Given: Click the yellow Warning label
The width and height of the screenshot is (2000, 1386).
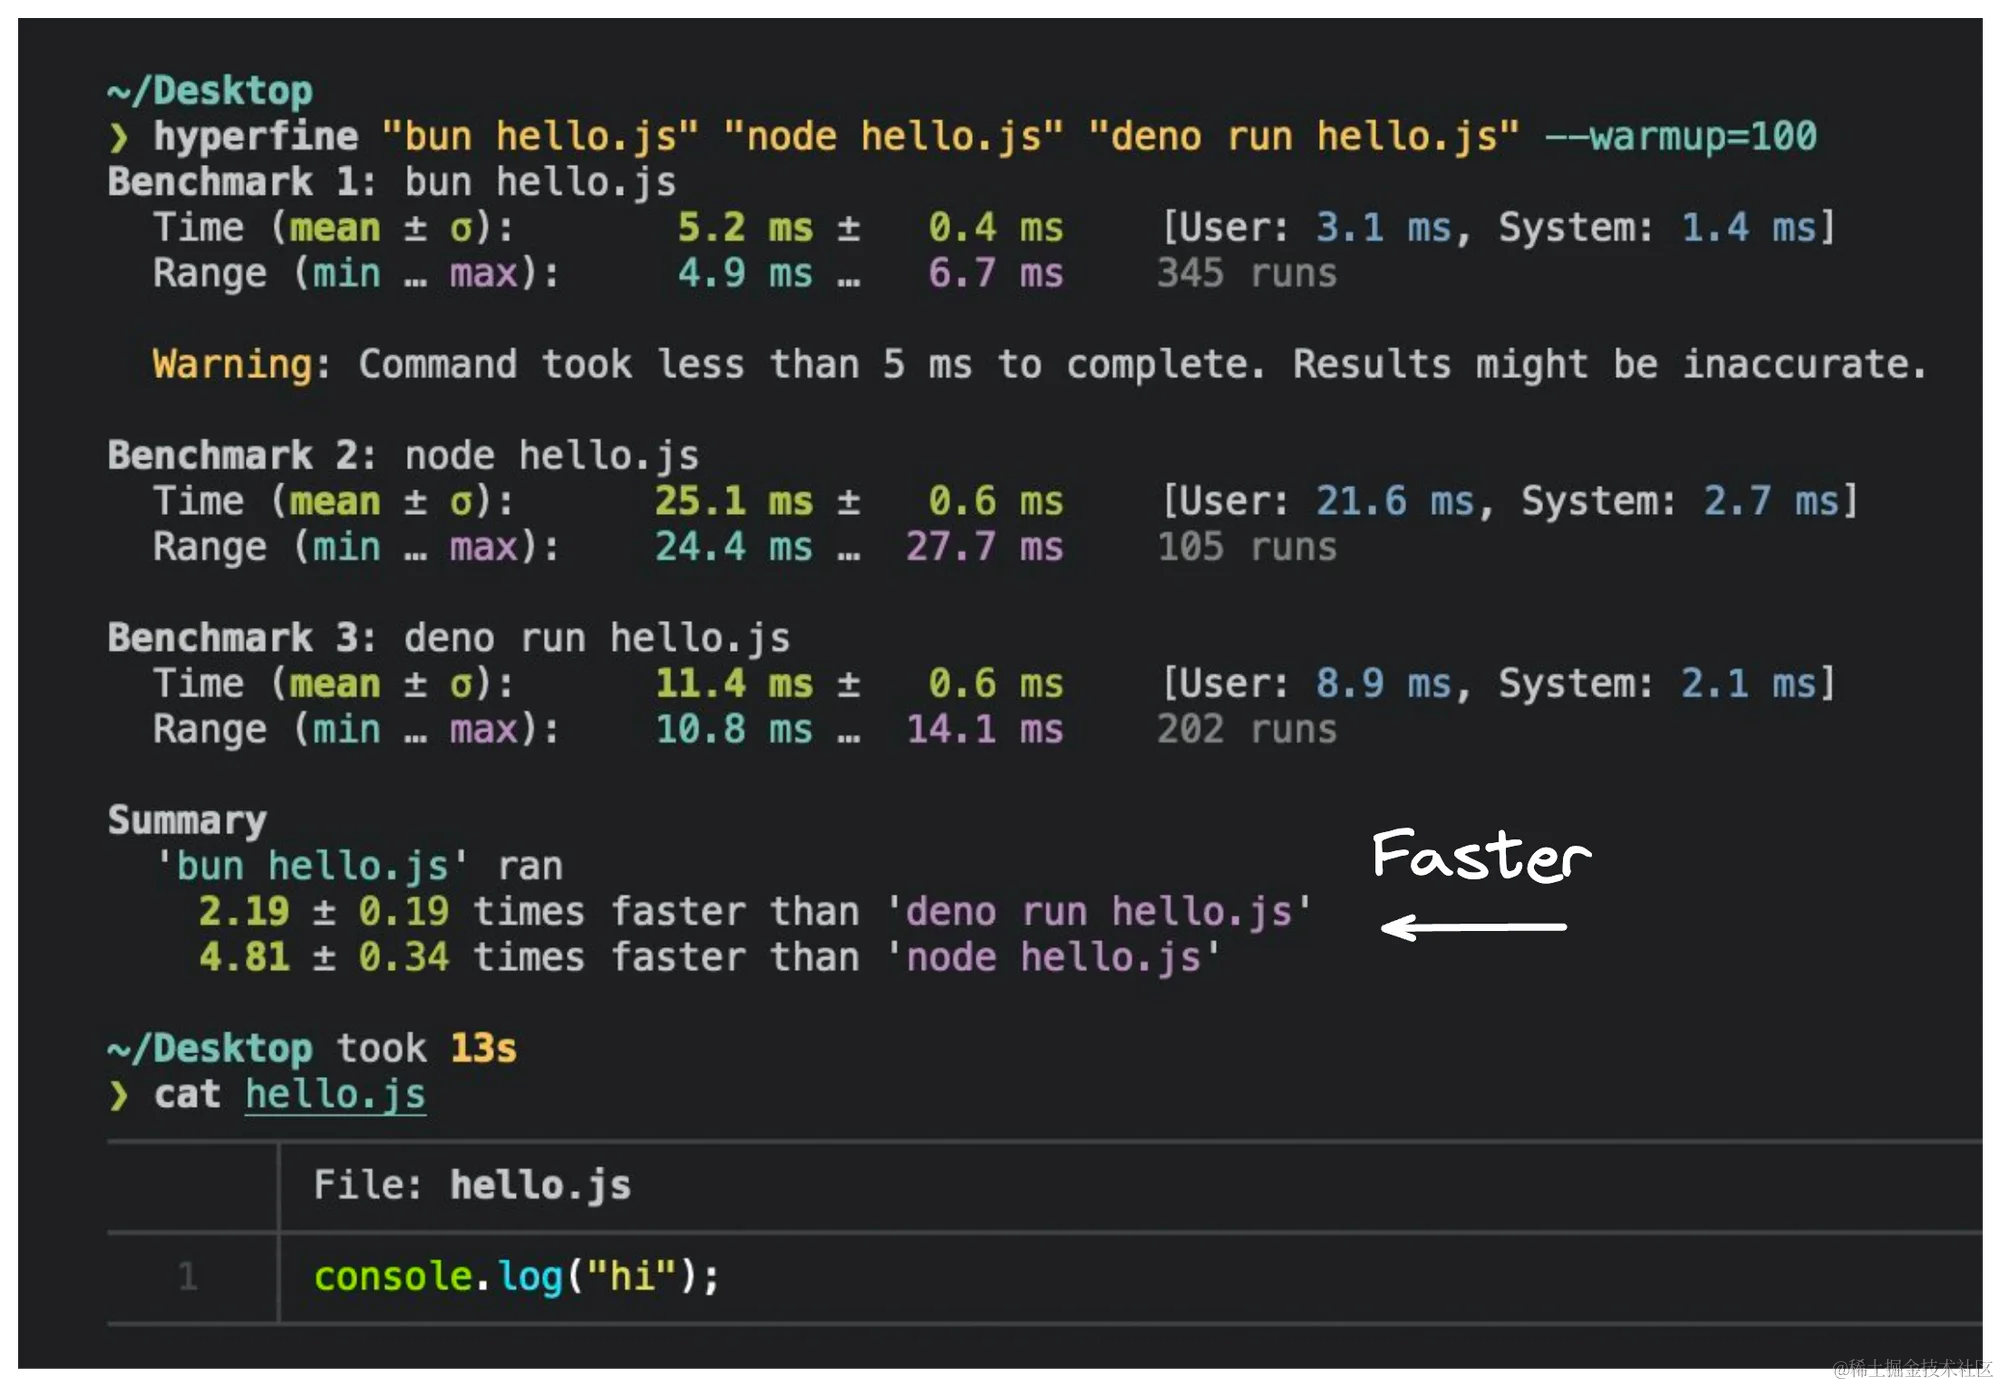Looking at the screenshot, I should coord(232,364).
